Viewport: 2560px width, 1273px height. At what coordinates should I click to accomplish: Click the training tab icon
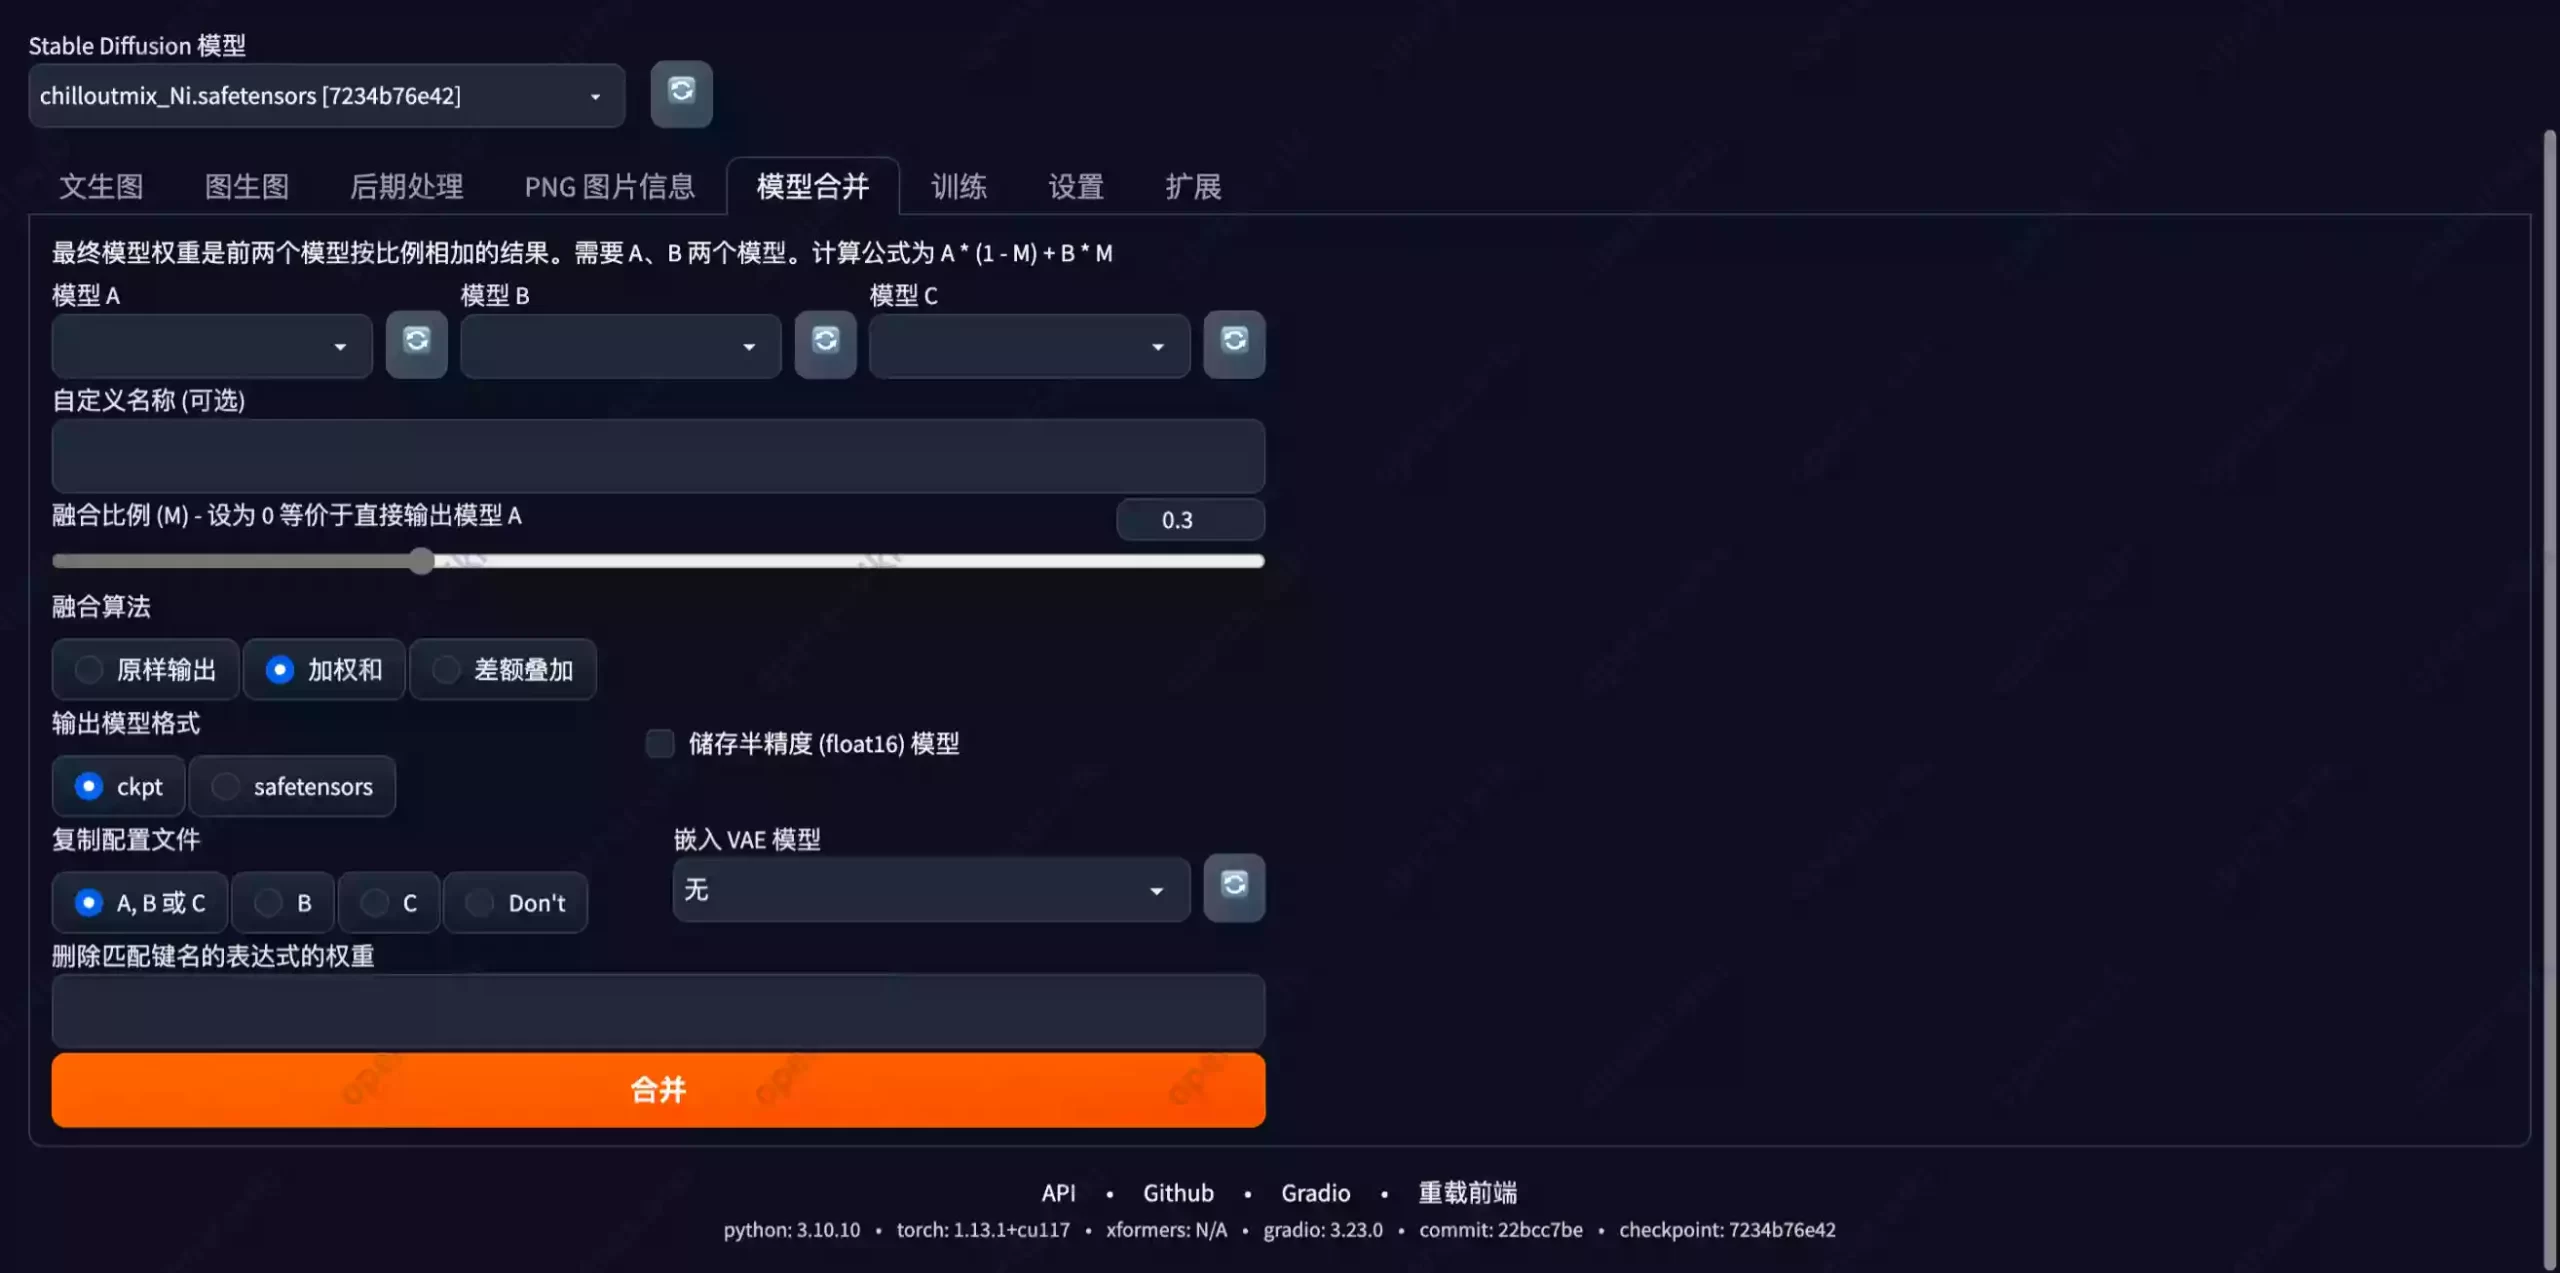tap(958, 184)
